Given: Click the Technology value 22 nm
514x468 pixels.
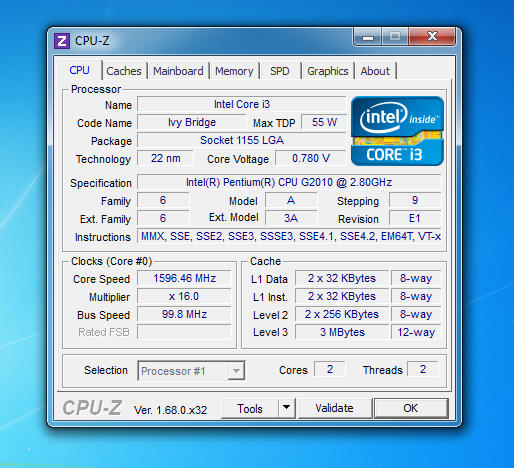Looking at the screenshot, I should (165, 158).
